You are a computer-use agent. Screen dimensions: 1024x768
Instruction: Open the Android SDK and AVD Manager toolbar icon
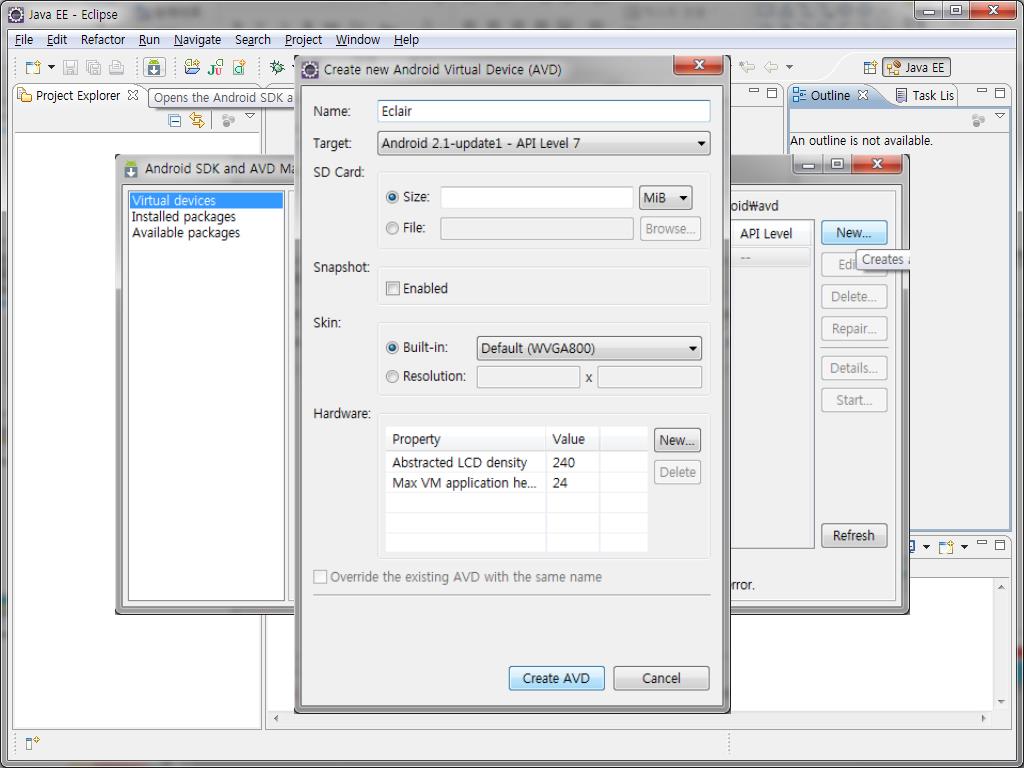click(154, 67)
